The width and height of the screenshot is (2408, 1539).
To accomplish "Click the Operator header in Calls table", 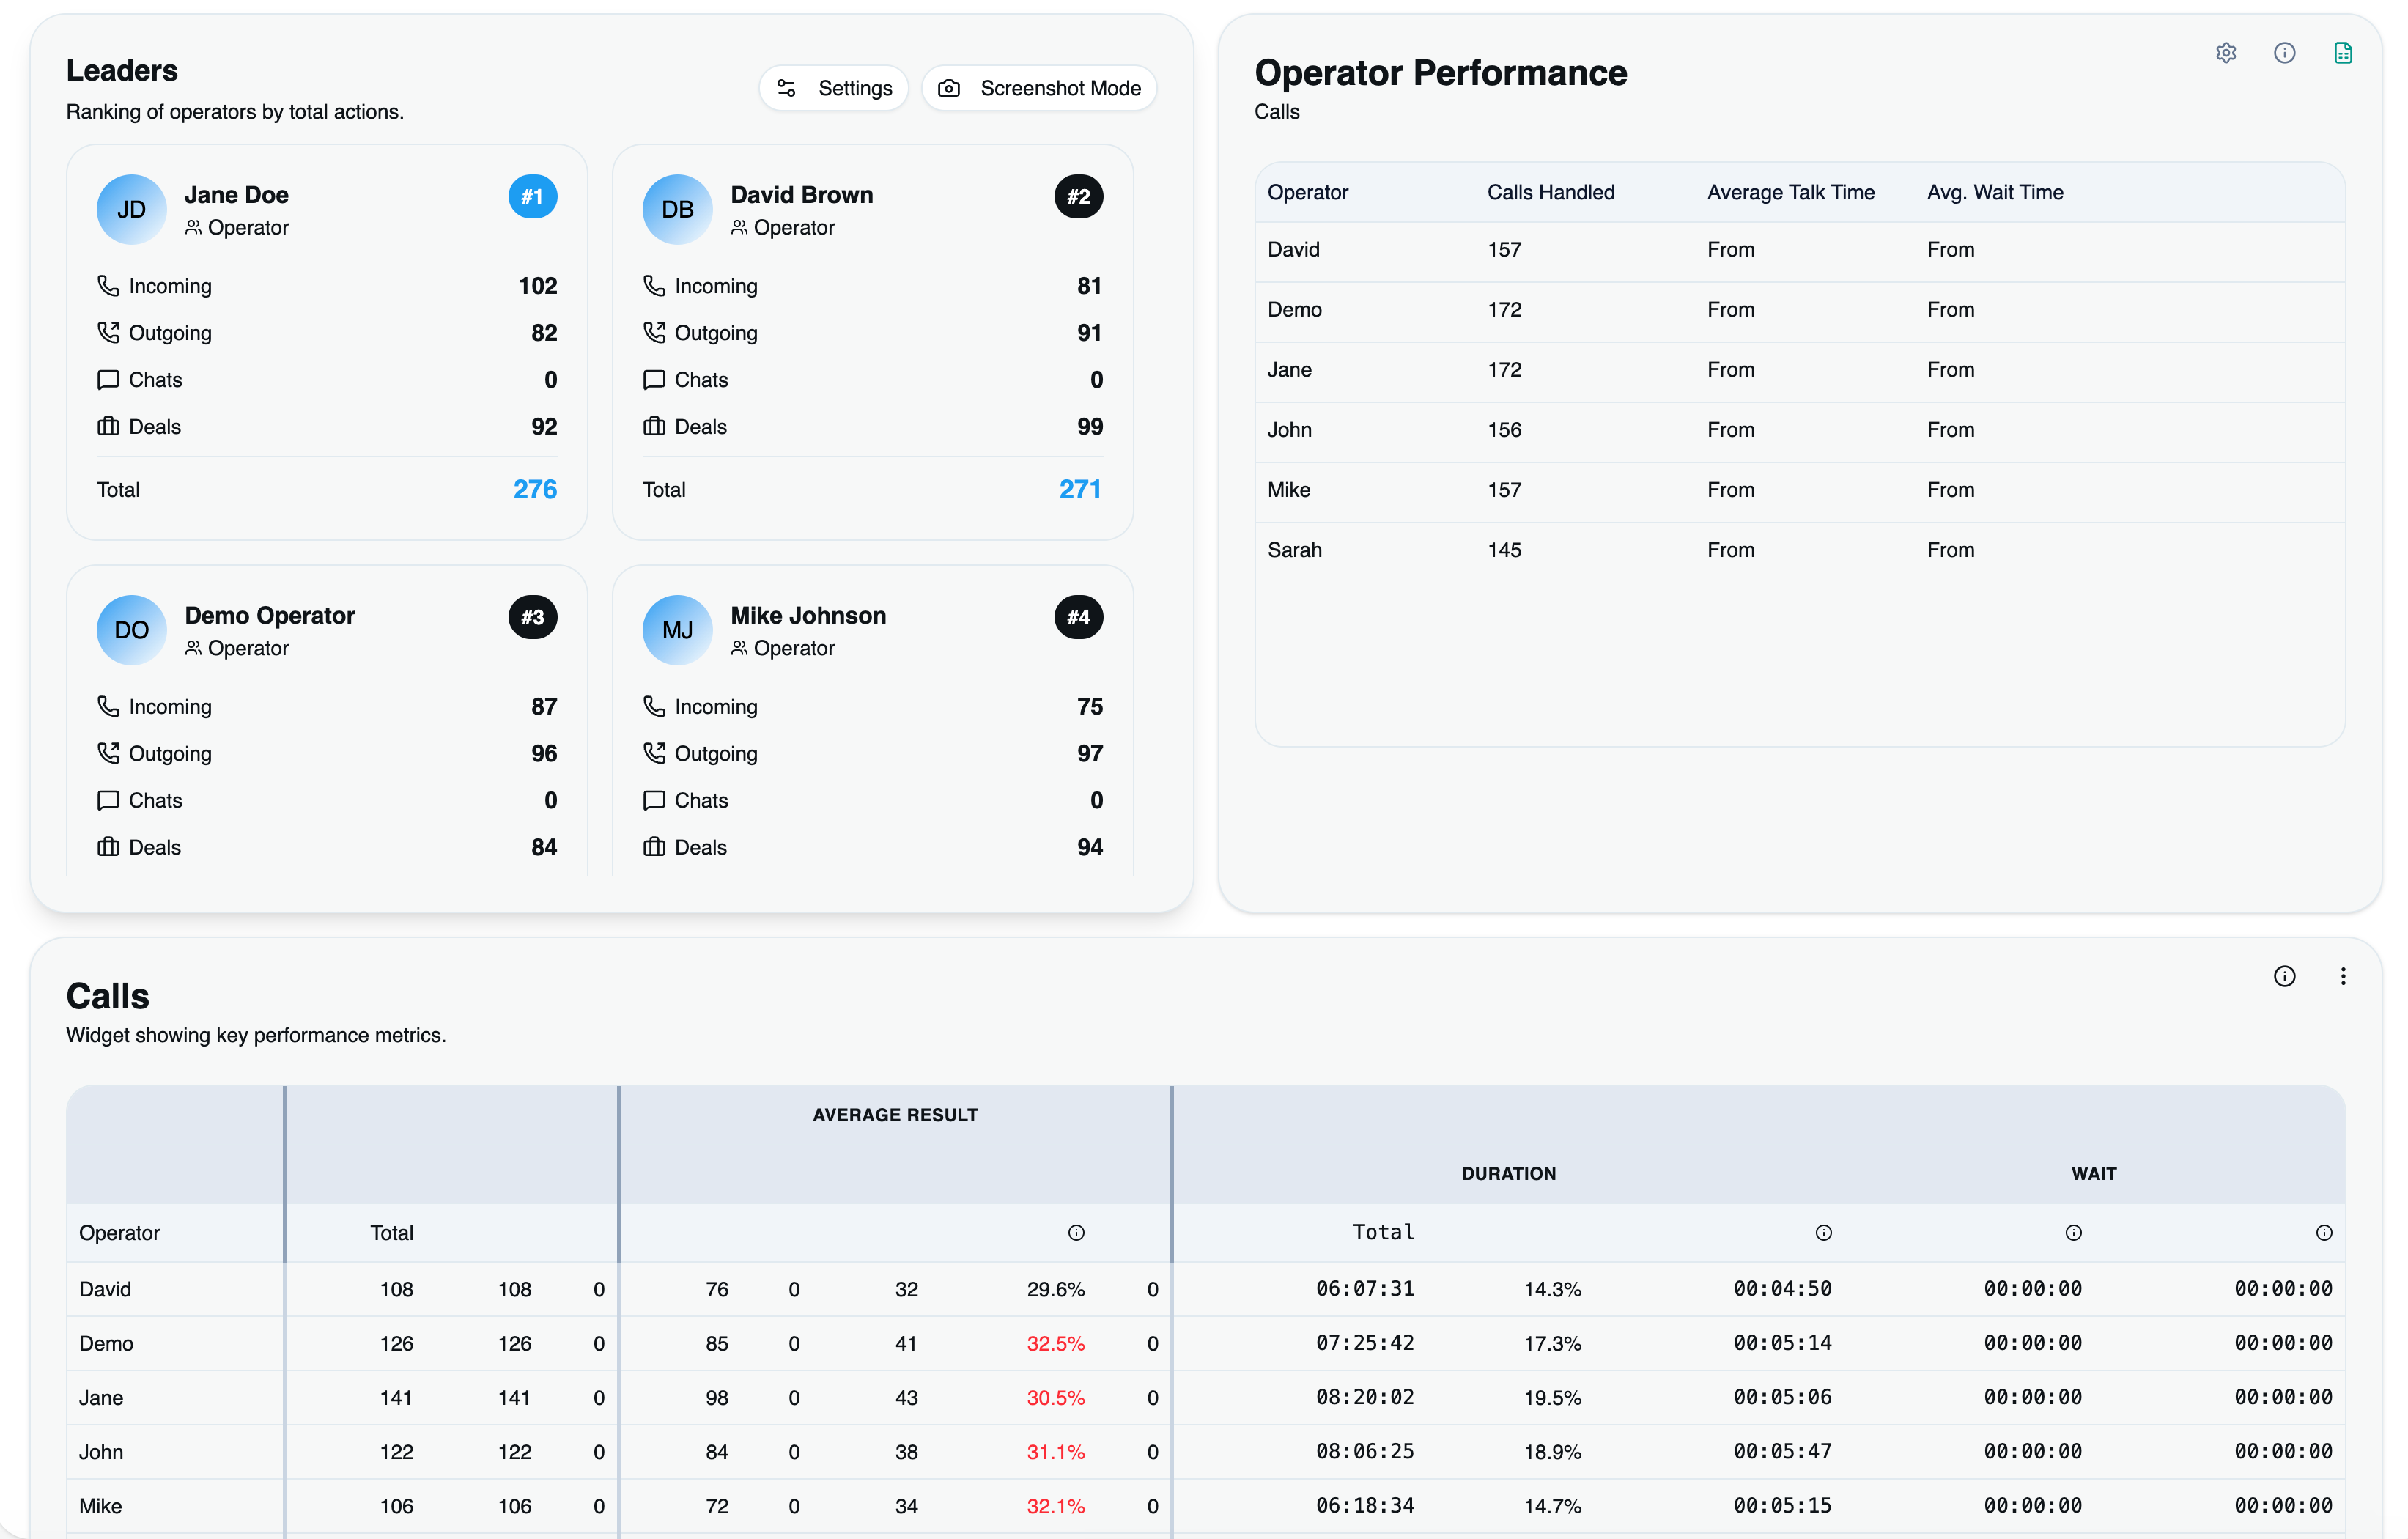I will [119, 1232].
